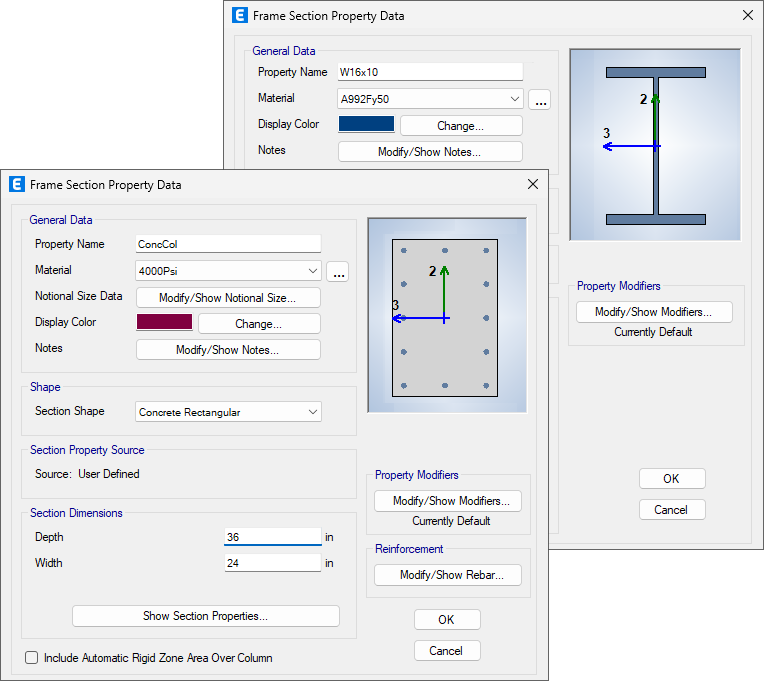This screenshot has height=681, width=764.
Task: Click 'Source: User Defined' text
Action: point(87,474)
